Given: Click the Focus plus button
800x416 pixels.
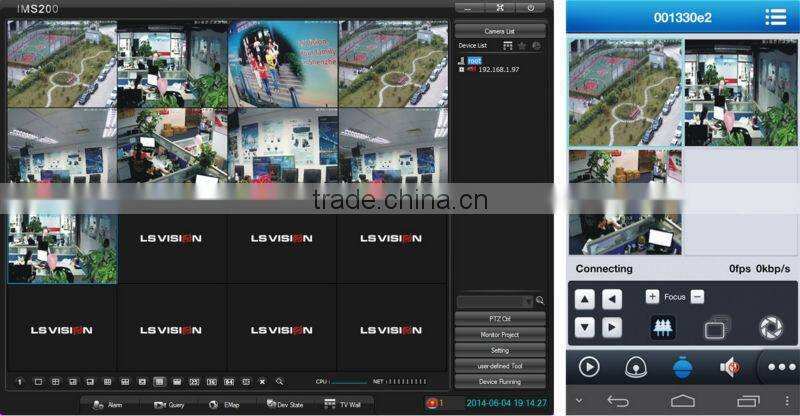Looking at the screenshot, I should (652, 297).
